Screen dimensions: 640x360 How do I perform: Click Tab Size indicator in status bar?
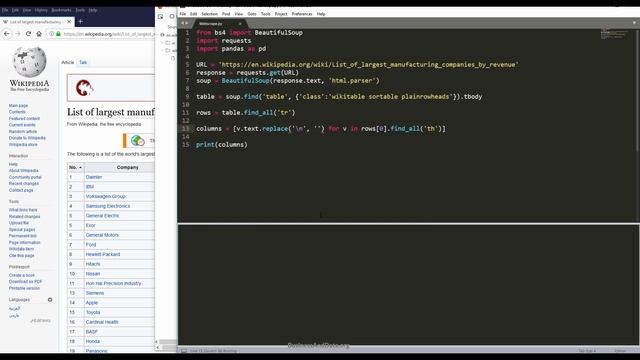[587, 351]
